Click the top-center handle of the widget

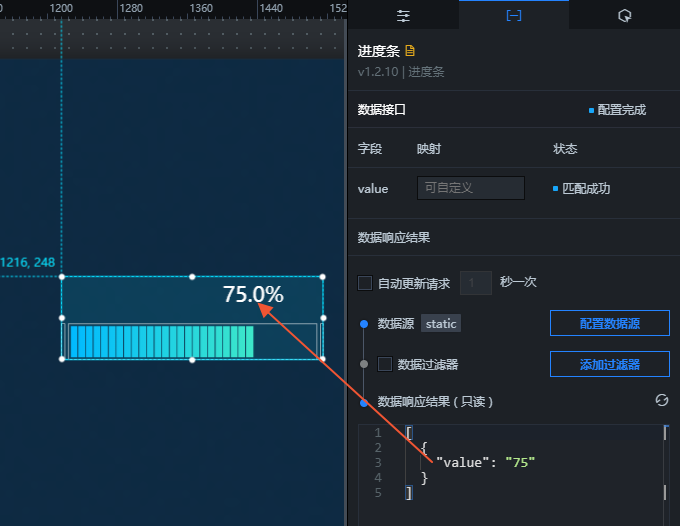(x=192, y=277)
